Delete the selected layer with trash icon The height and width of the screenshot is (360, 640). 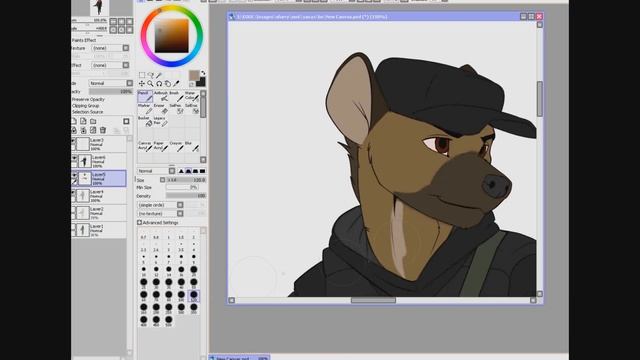103,130
